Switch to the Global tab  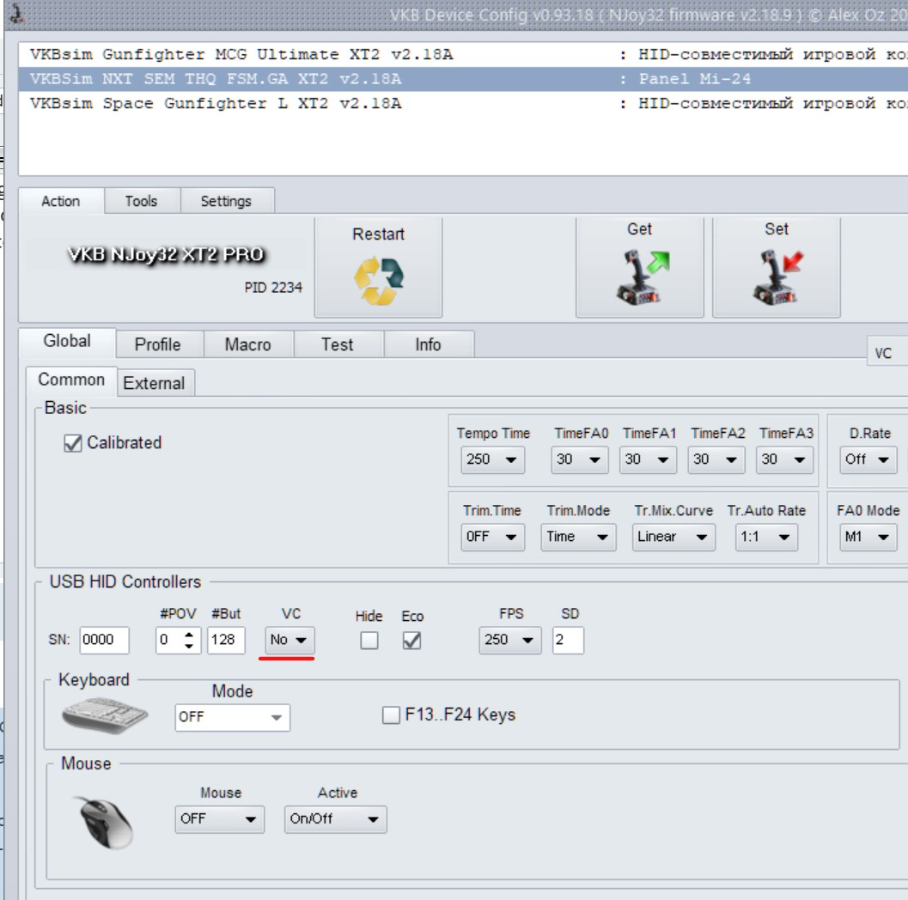pyautogui.click(x=67, y=342)
